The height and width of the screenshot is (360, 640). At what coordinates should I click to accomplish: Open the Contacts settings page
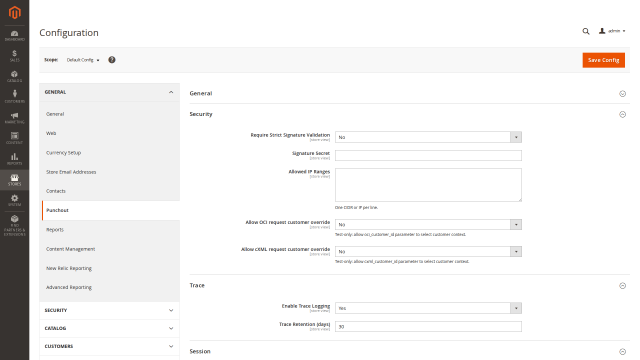(56, 191)
